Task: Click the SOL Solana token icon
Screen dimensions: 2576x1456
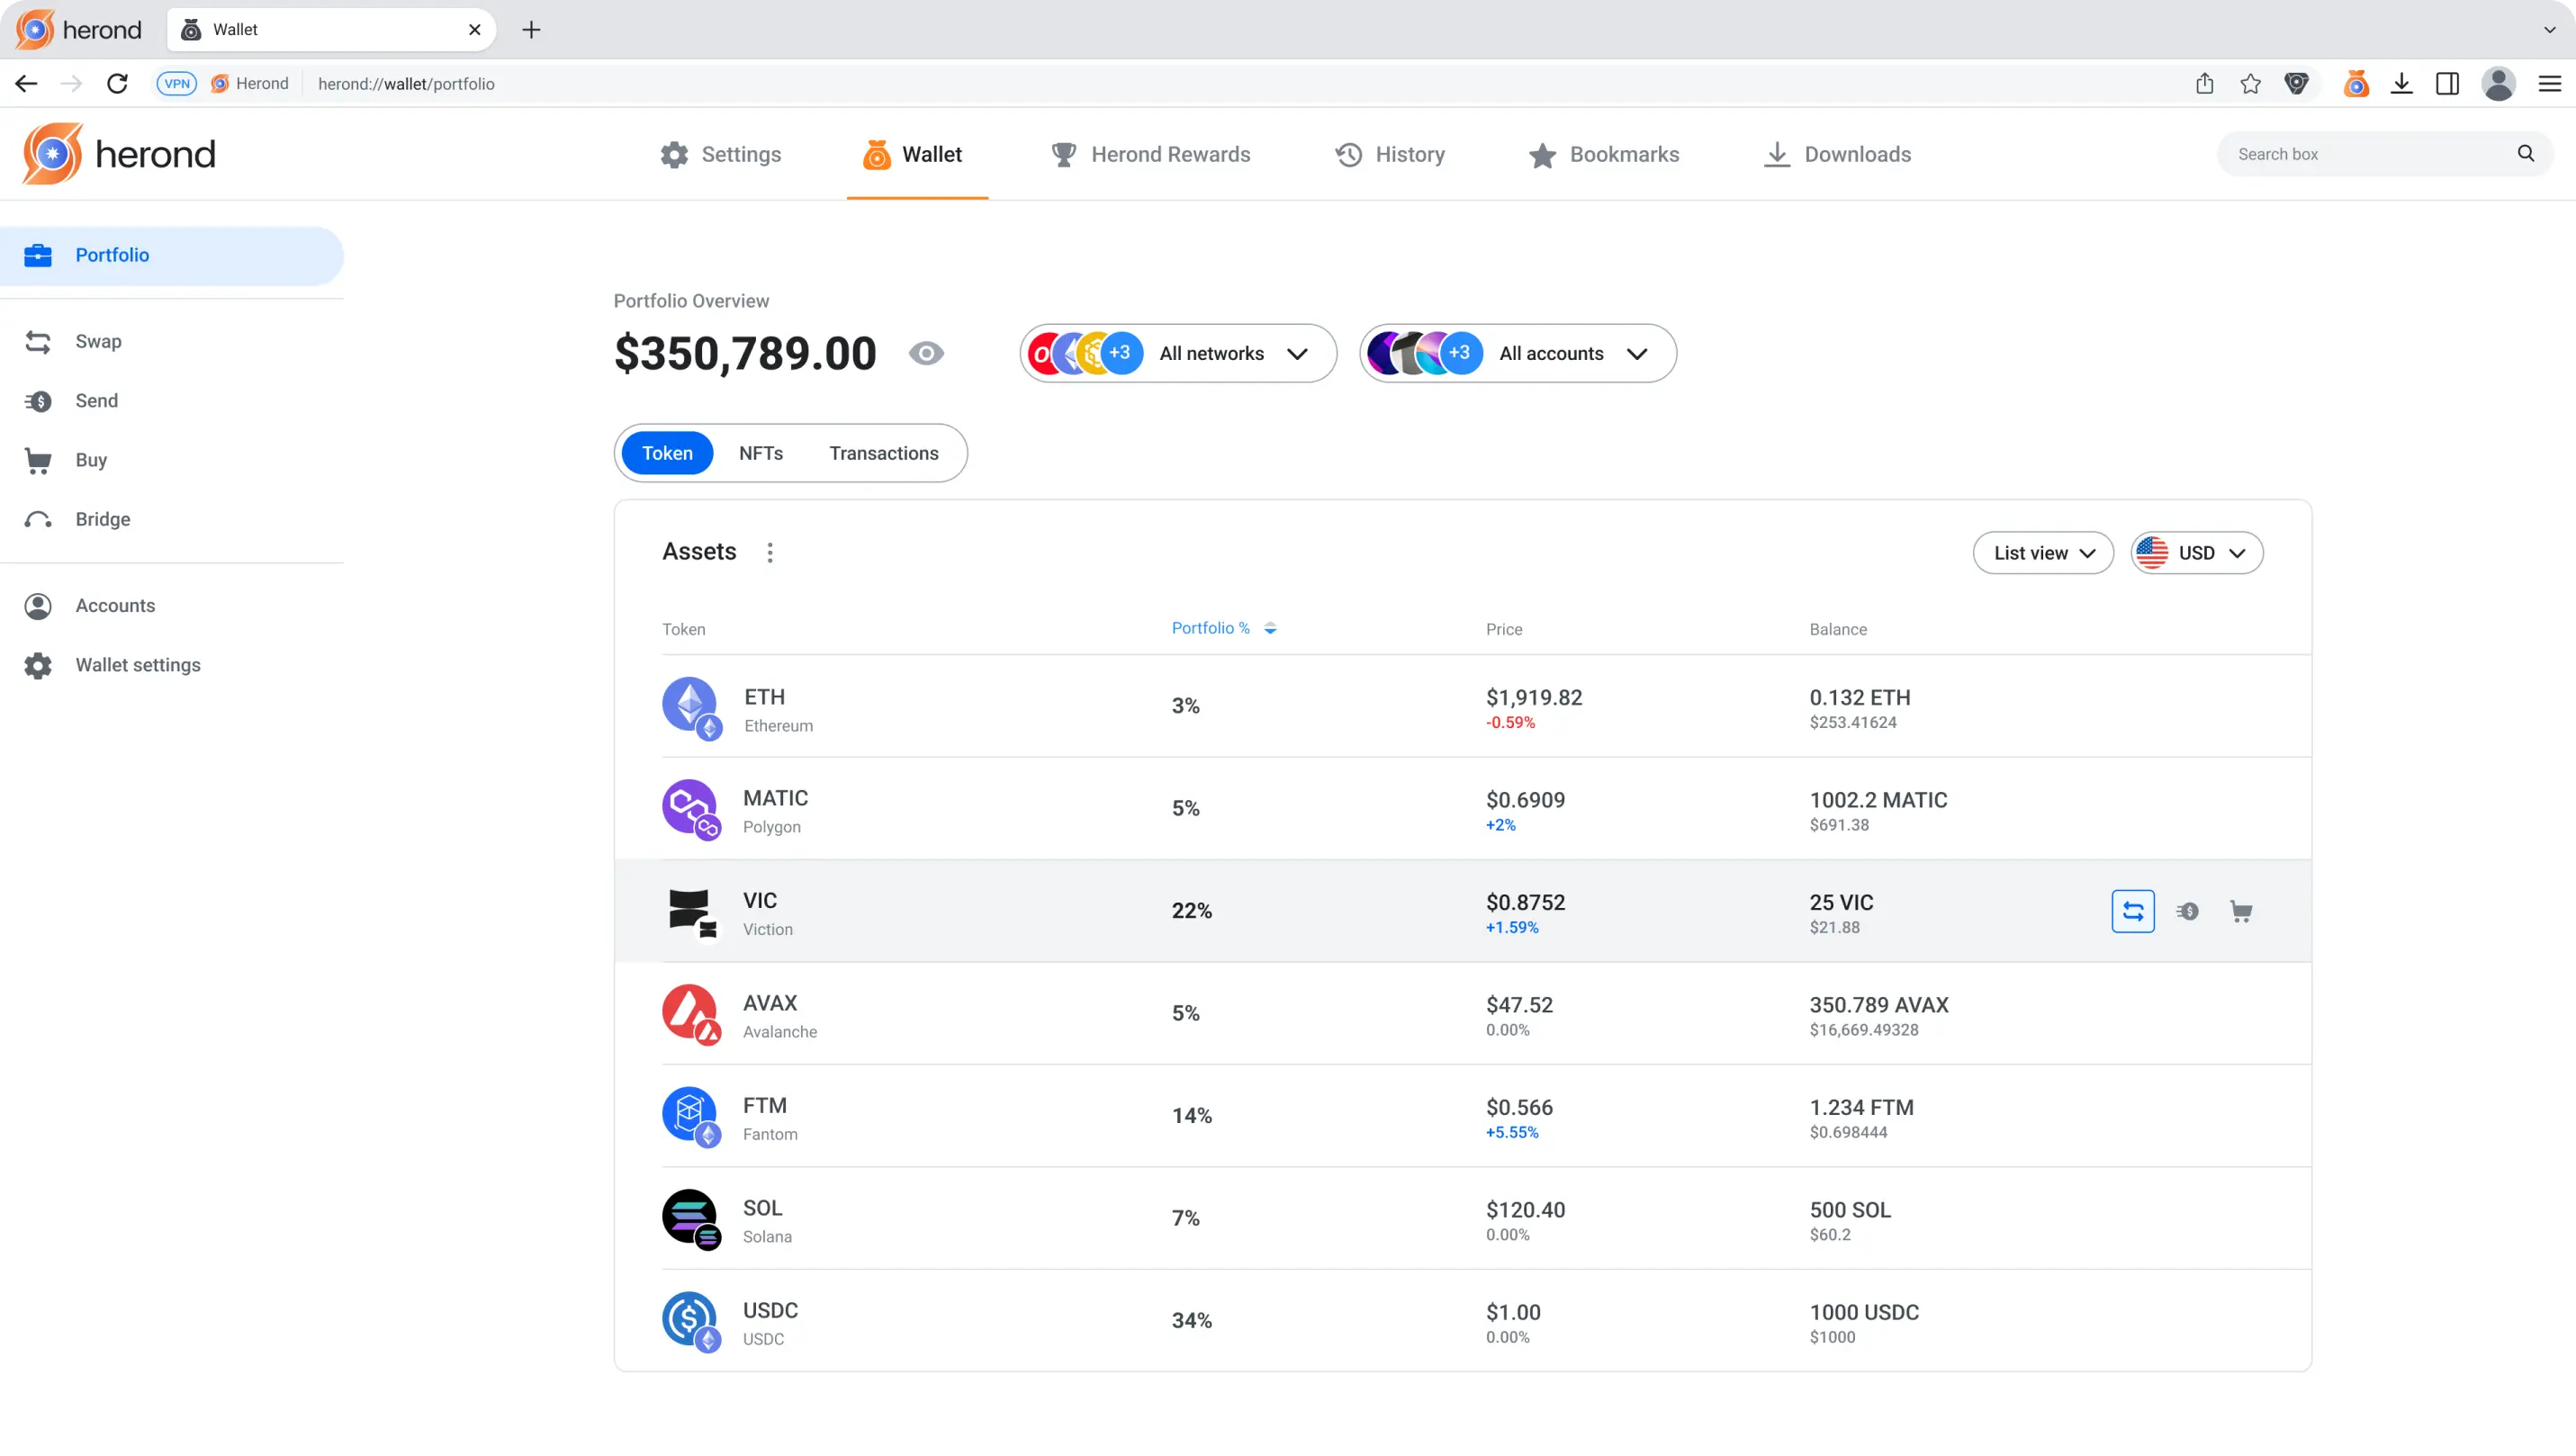Action: (x=691, y=1220)
